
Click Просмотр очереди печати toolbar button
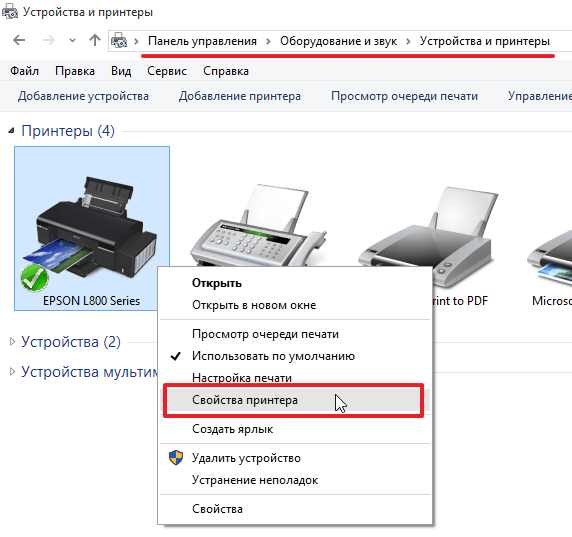tap(404, 96)
